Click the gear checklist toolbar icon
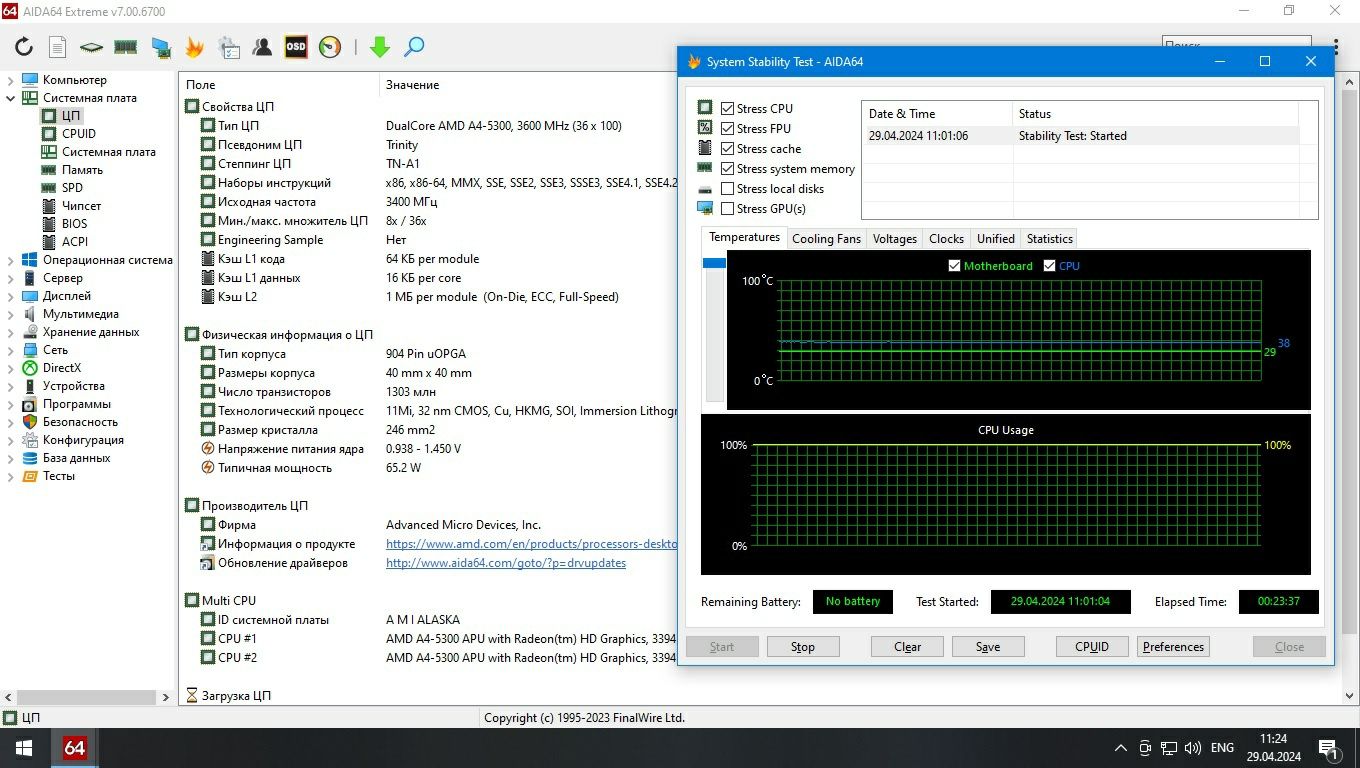Viewport: 1360px width, 768px height. tap(228, 47)
